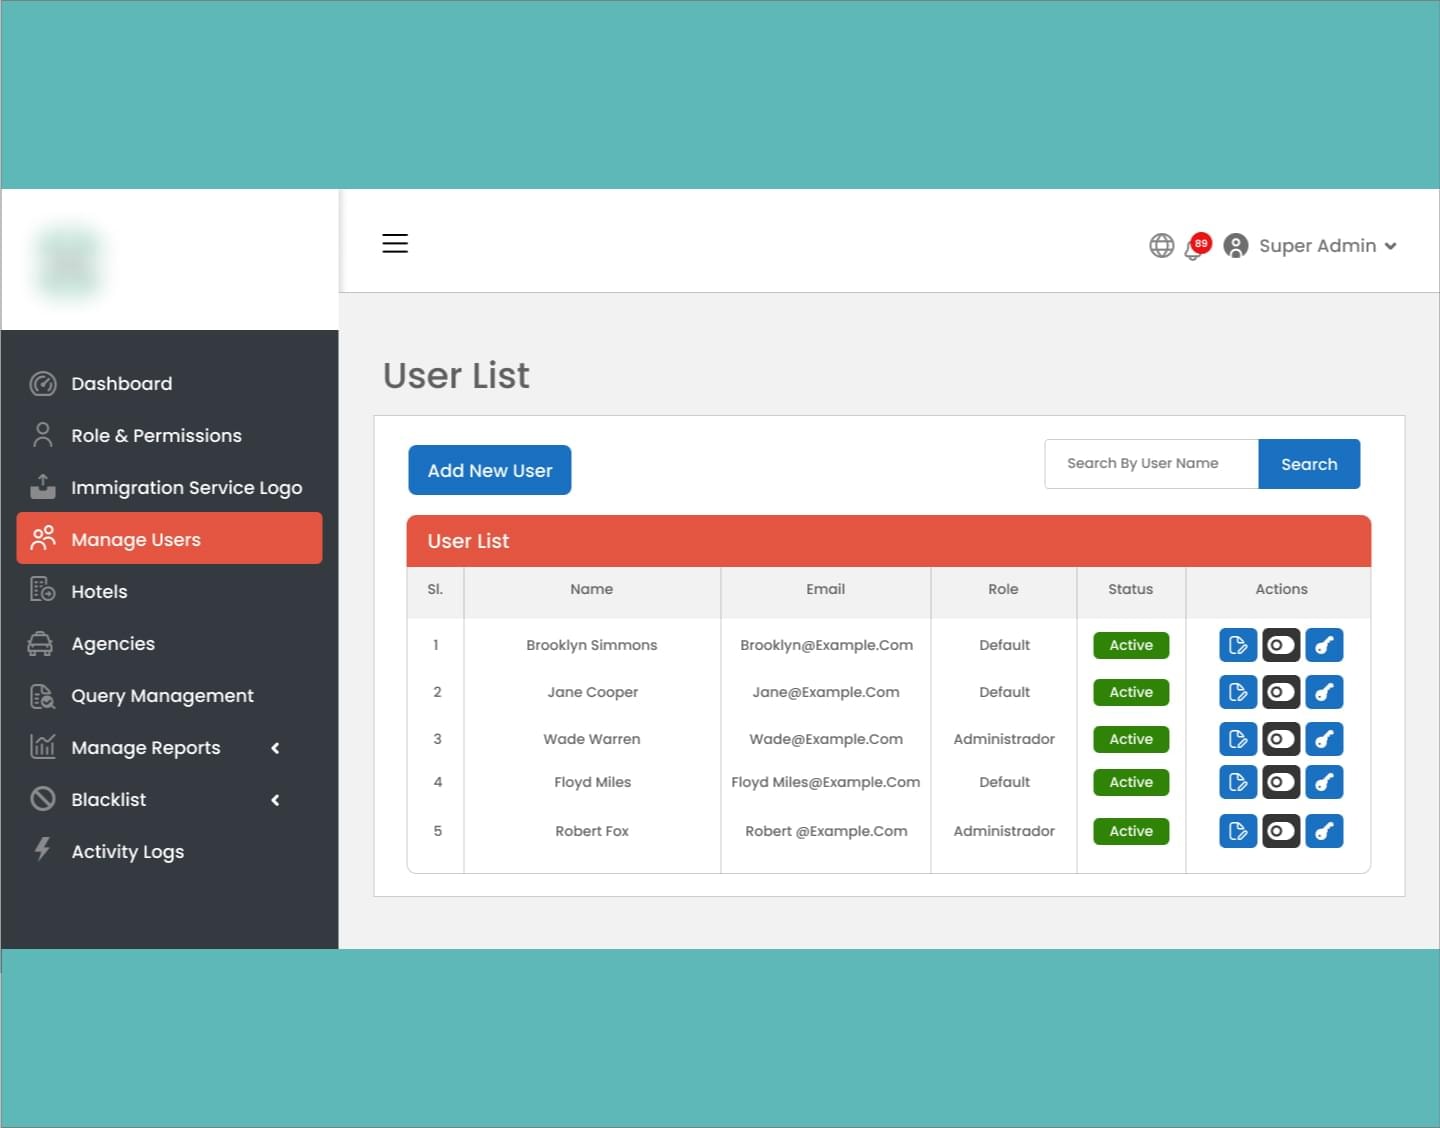Image resolution: width=1440 pixels, height=1128 pixels.
Task: Open Dashboard in the sidebar
Action: pos(170,383)
